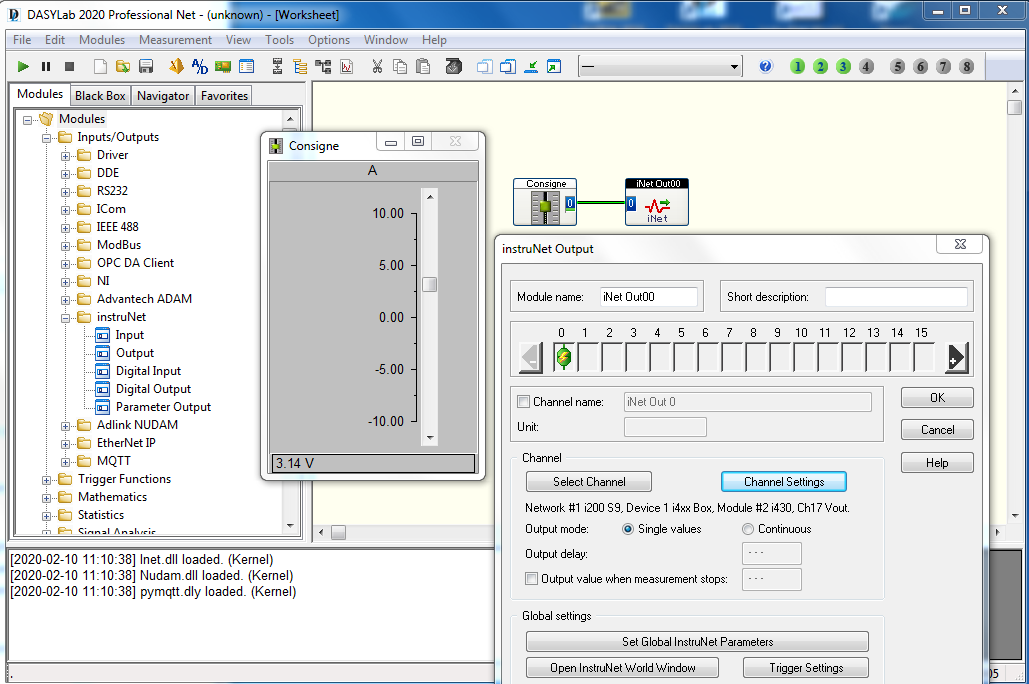Click the blue help question mark icon
This screenshot has height=684, width=1029.
765,66
